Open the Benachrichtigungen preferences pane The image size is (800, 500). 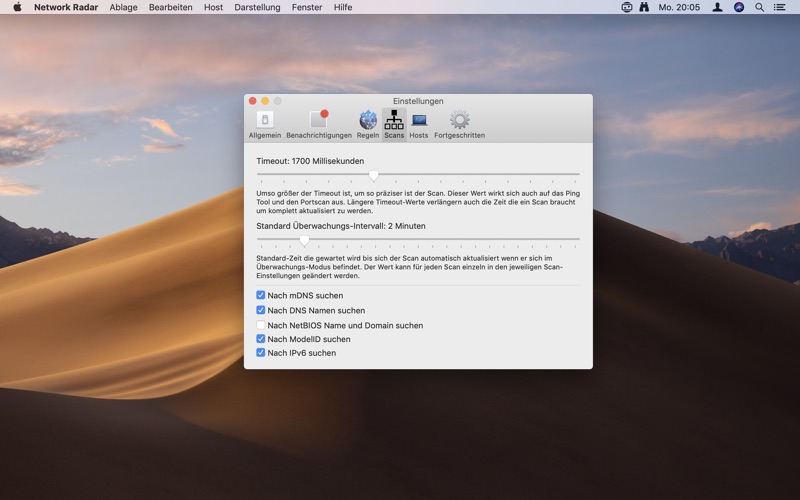point(319,124)
